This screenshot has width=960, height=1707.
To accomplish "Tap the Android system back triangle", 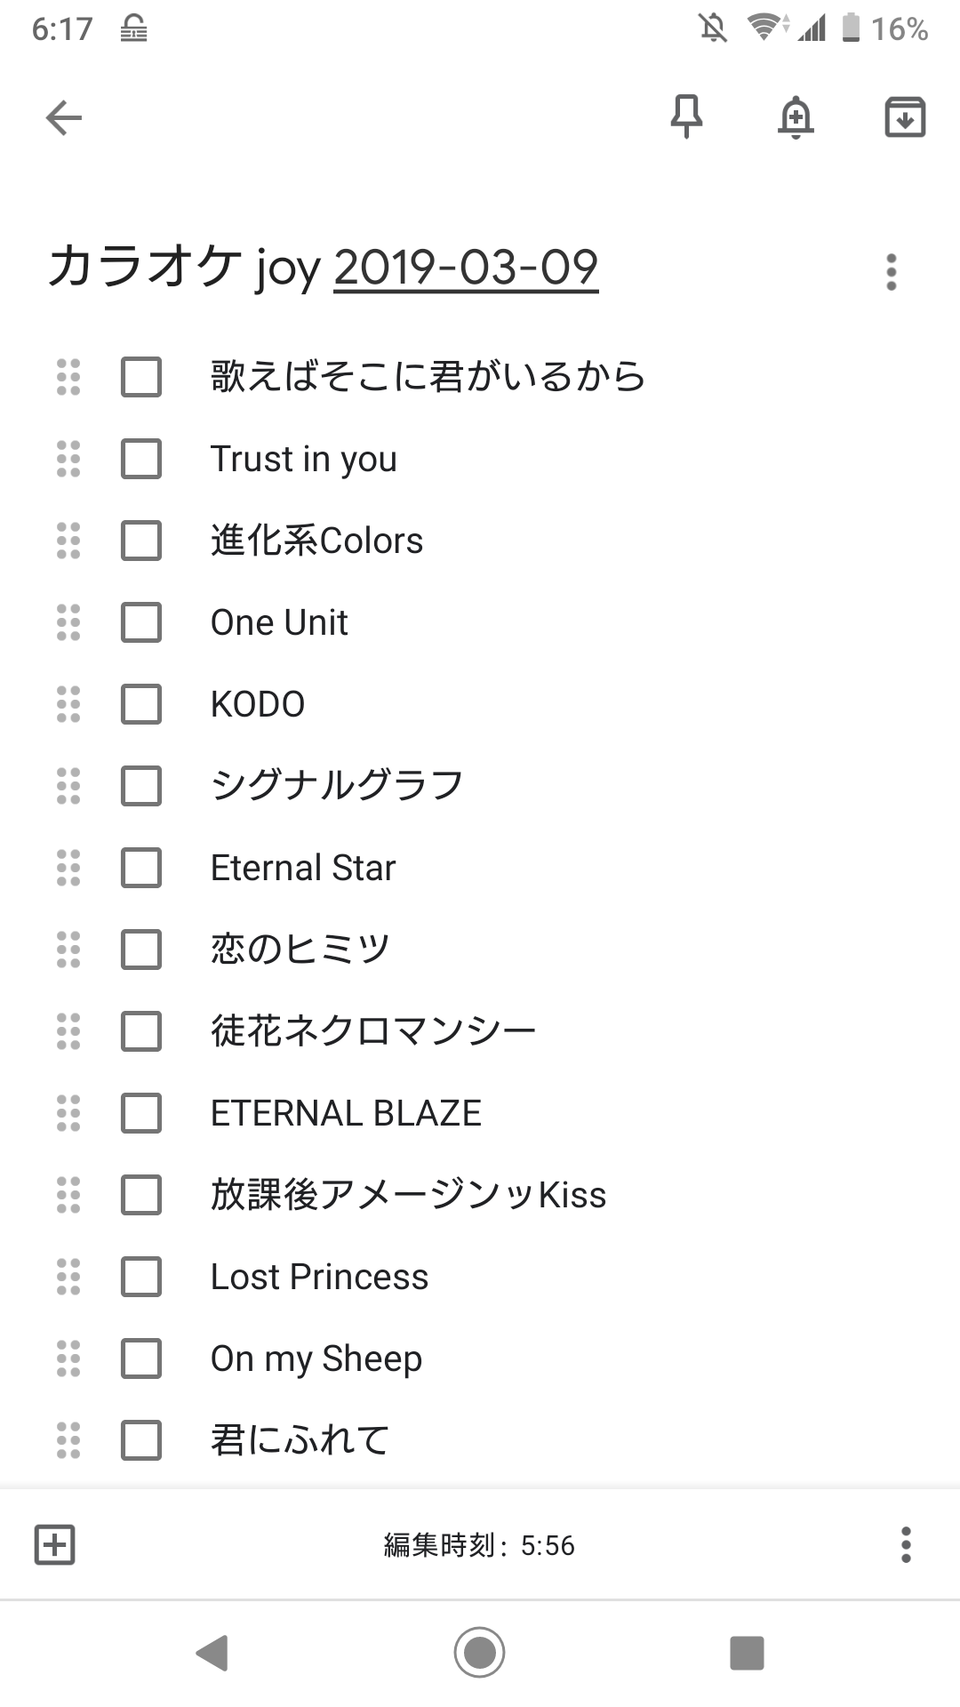I will (x=212, y=1652).
